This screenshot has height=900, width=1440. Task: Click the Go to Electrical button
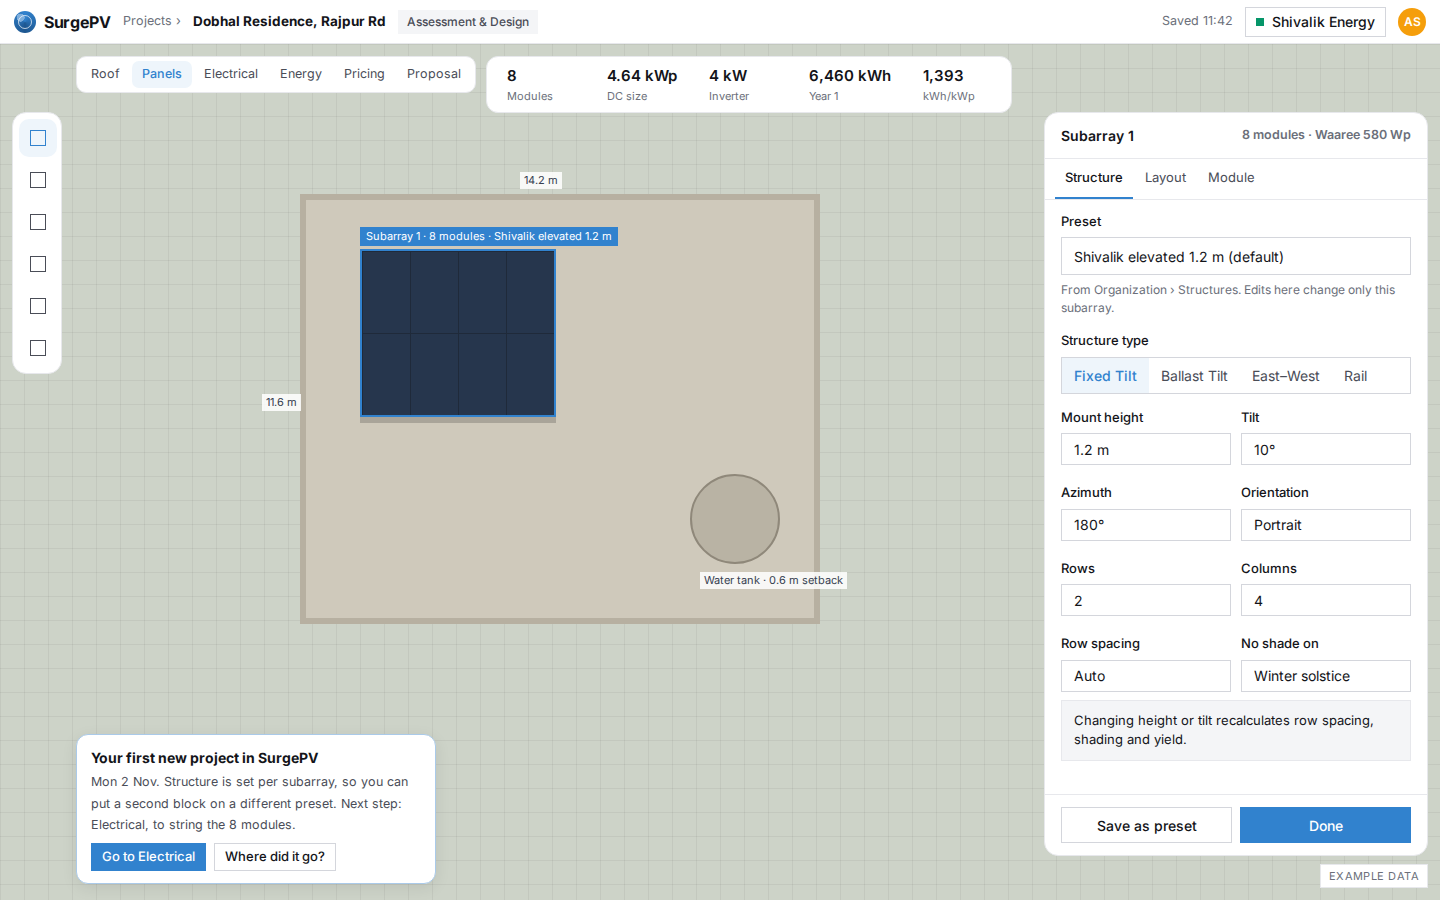point(148,857)
